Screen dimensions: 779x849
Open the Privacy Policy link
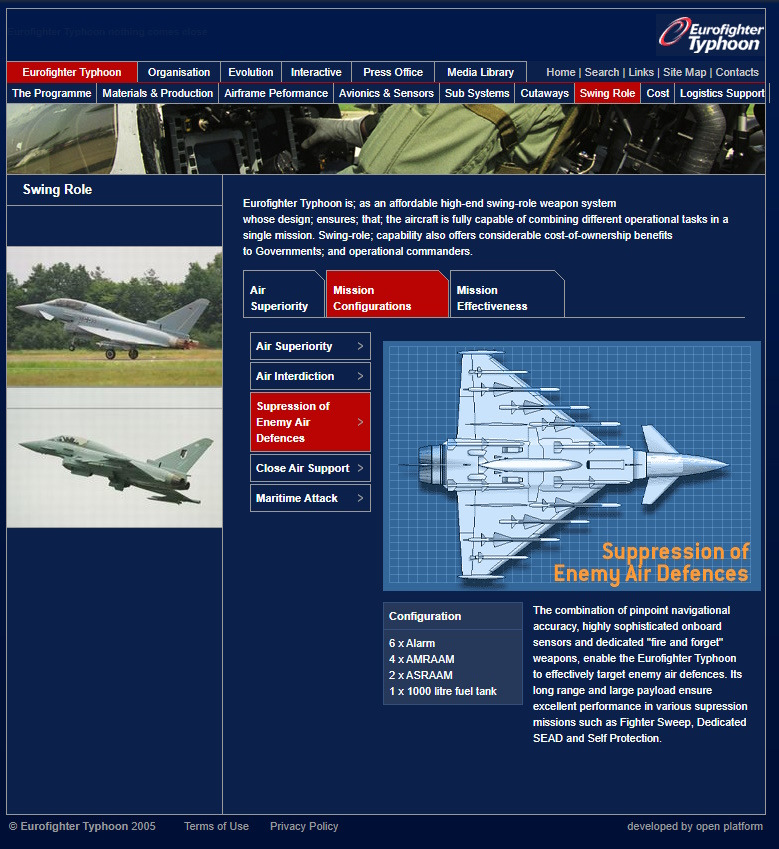coord(304,826)
